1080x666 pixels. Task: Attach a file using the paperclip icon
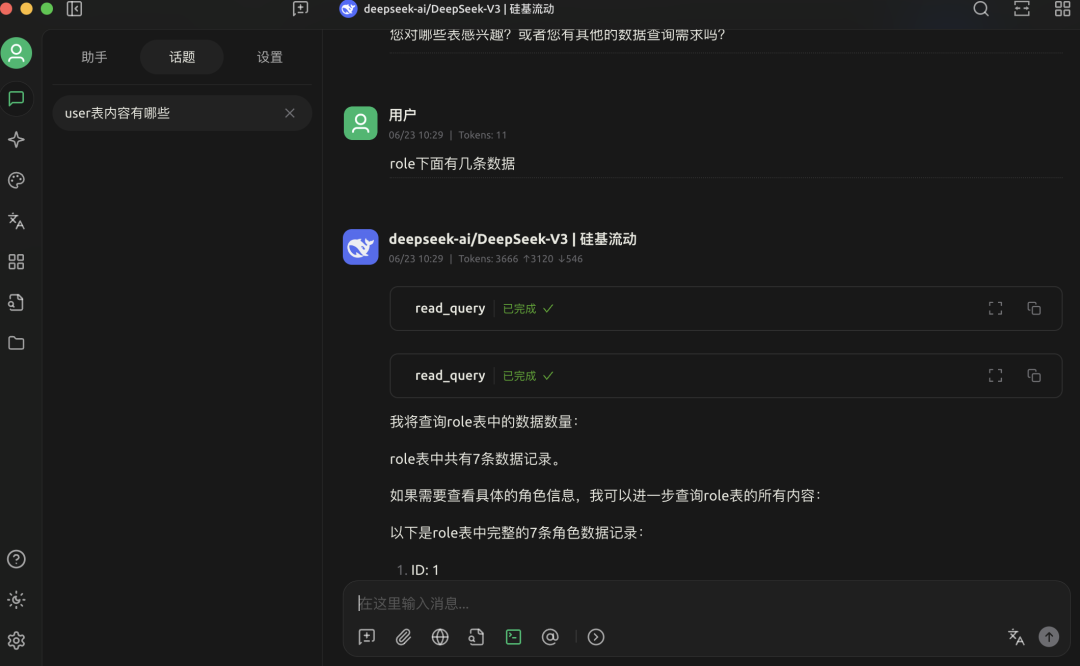tap(403, 637)
